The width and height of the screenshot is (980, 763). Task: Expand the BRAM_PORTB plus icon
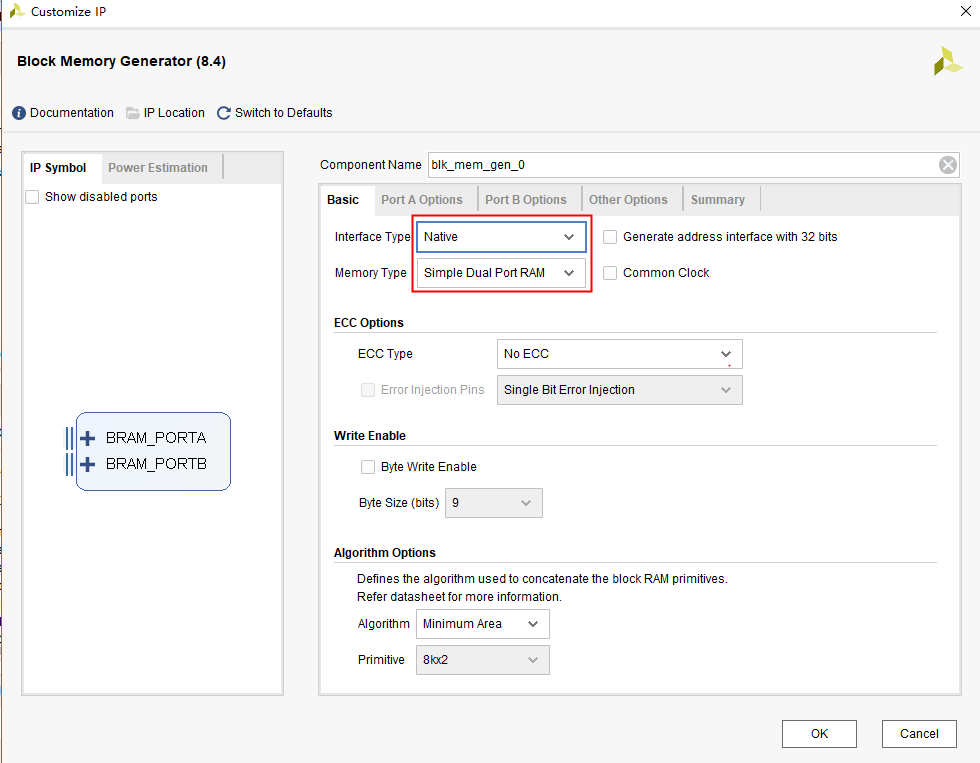88,464
